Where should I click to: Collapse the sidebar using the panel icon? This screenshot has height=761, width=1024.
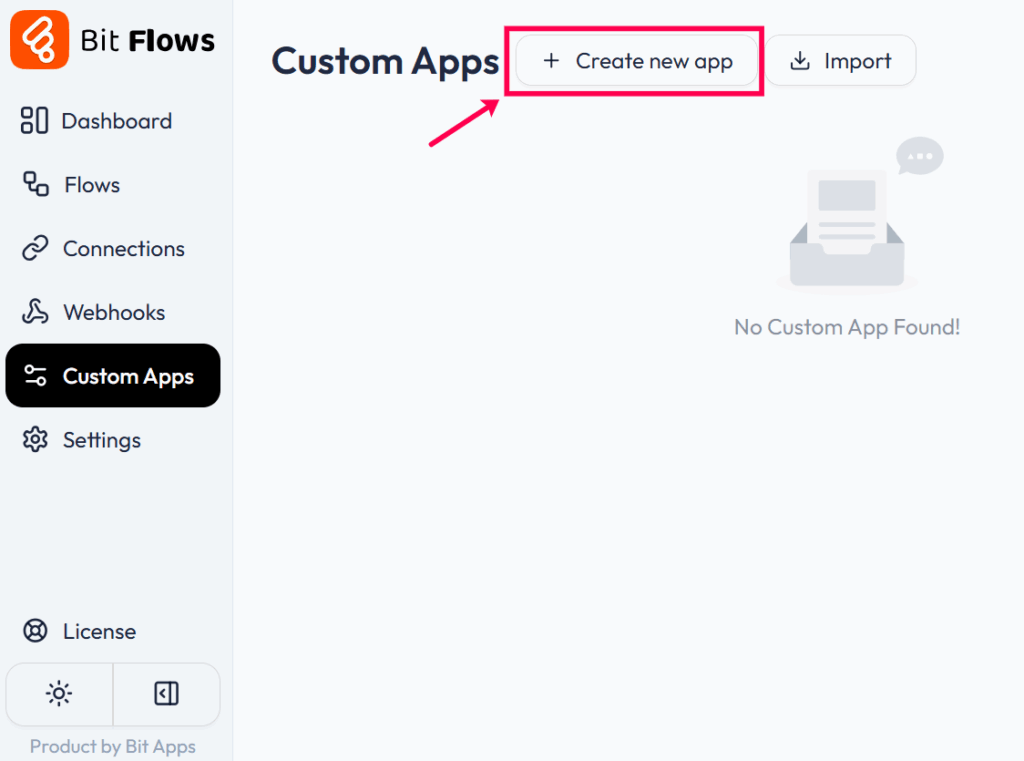167,694
